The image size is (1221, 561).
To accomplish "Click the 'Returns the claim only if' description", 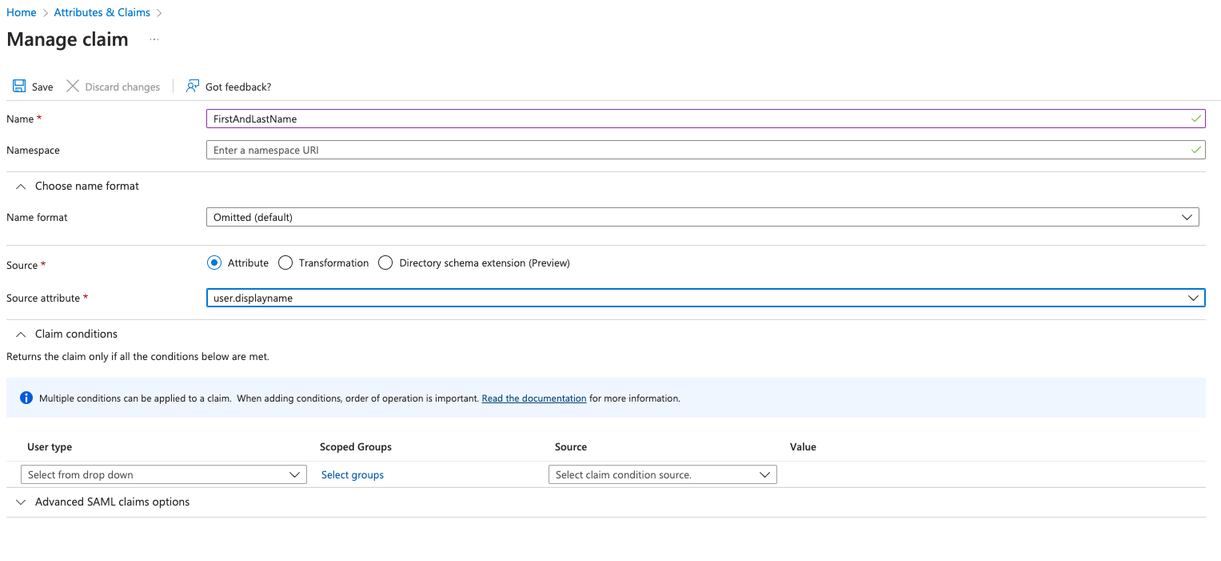I will [x=138, y=356].
